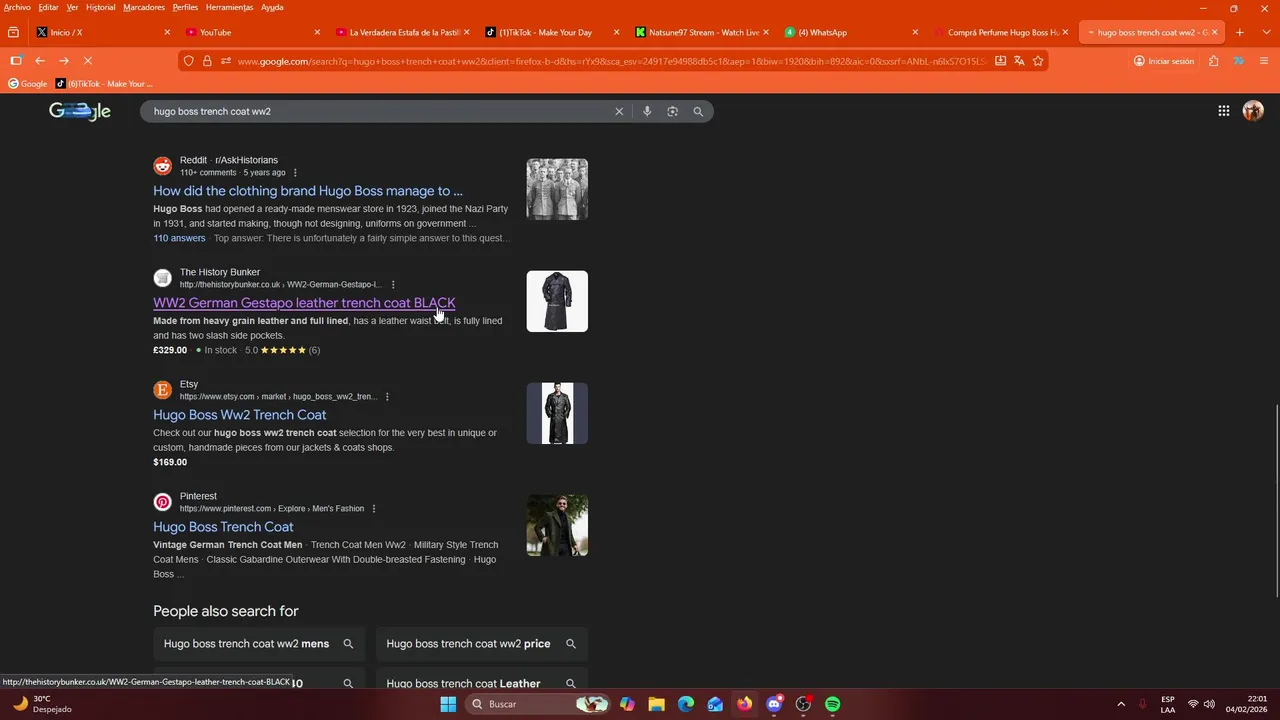
Task: Open more options for Pinterest result
Action: [x=374, y=509]
